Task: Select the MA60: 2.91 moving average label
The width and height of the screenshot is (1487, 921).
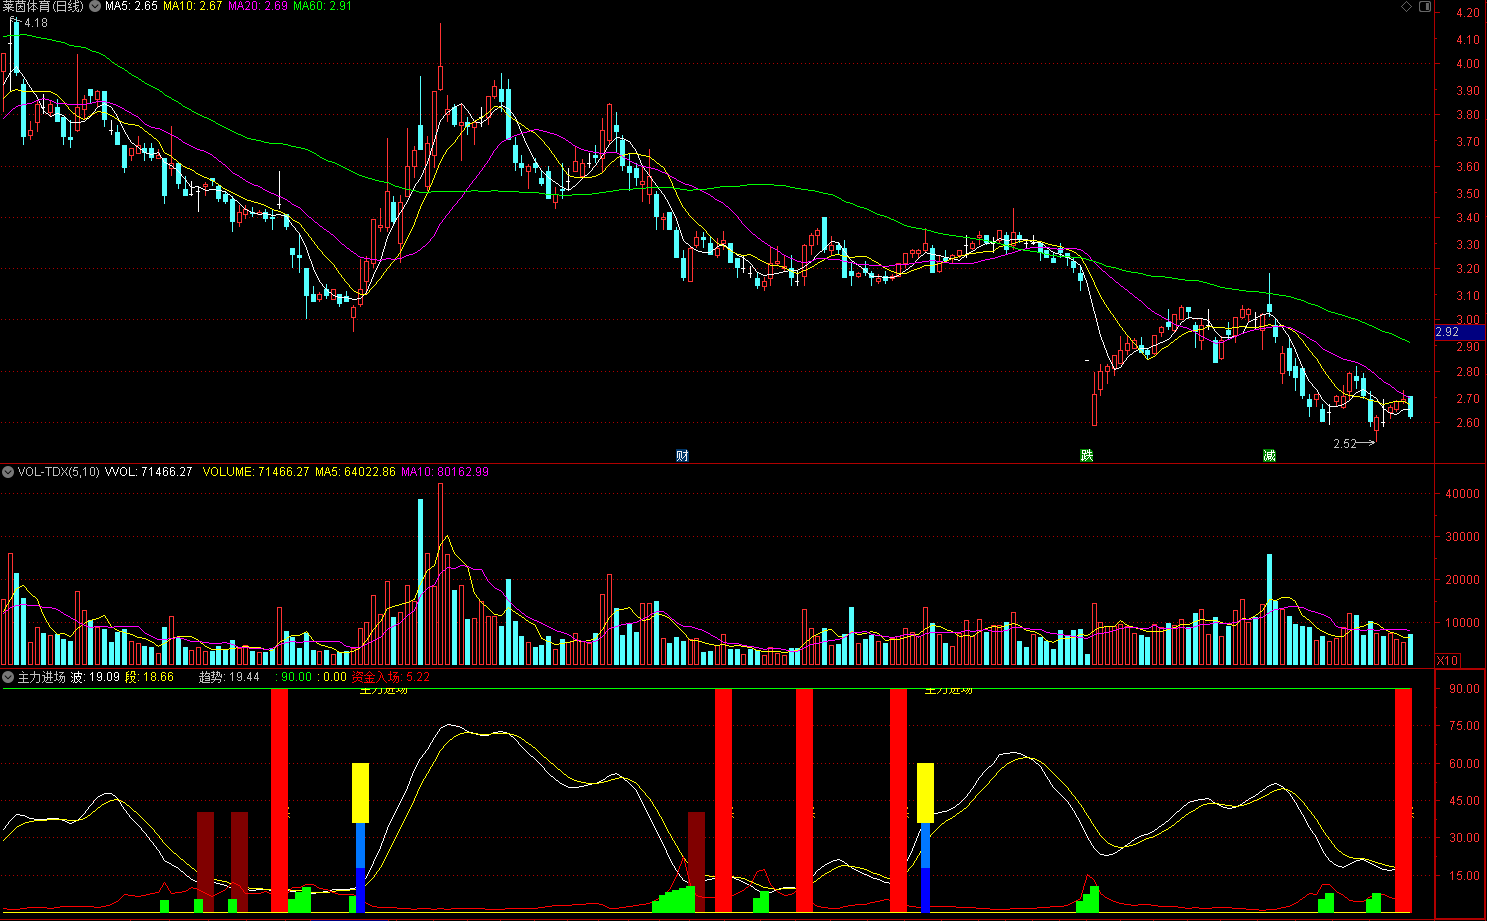Action: [x=322, y=6]
